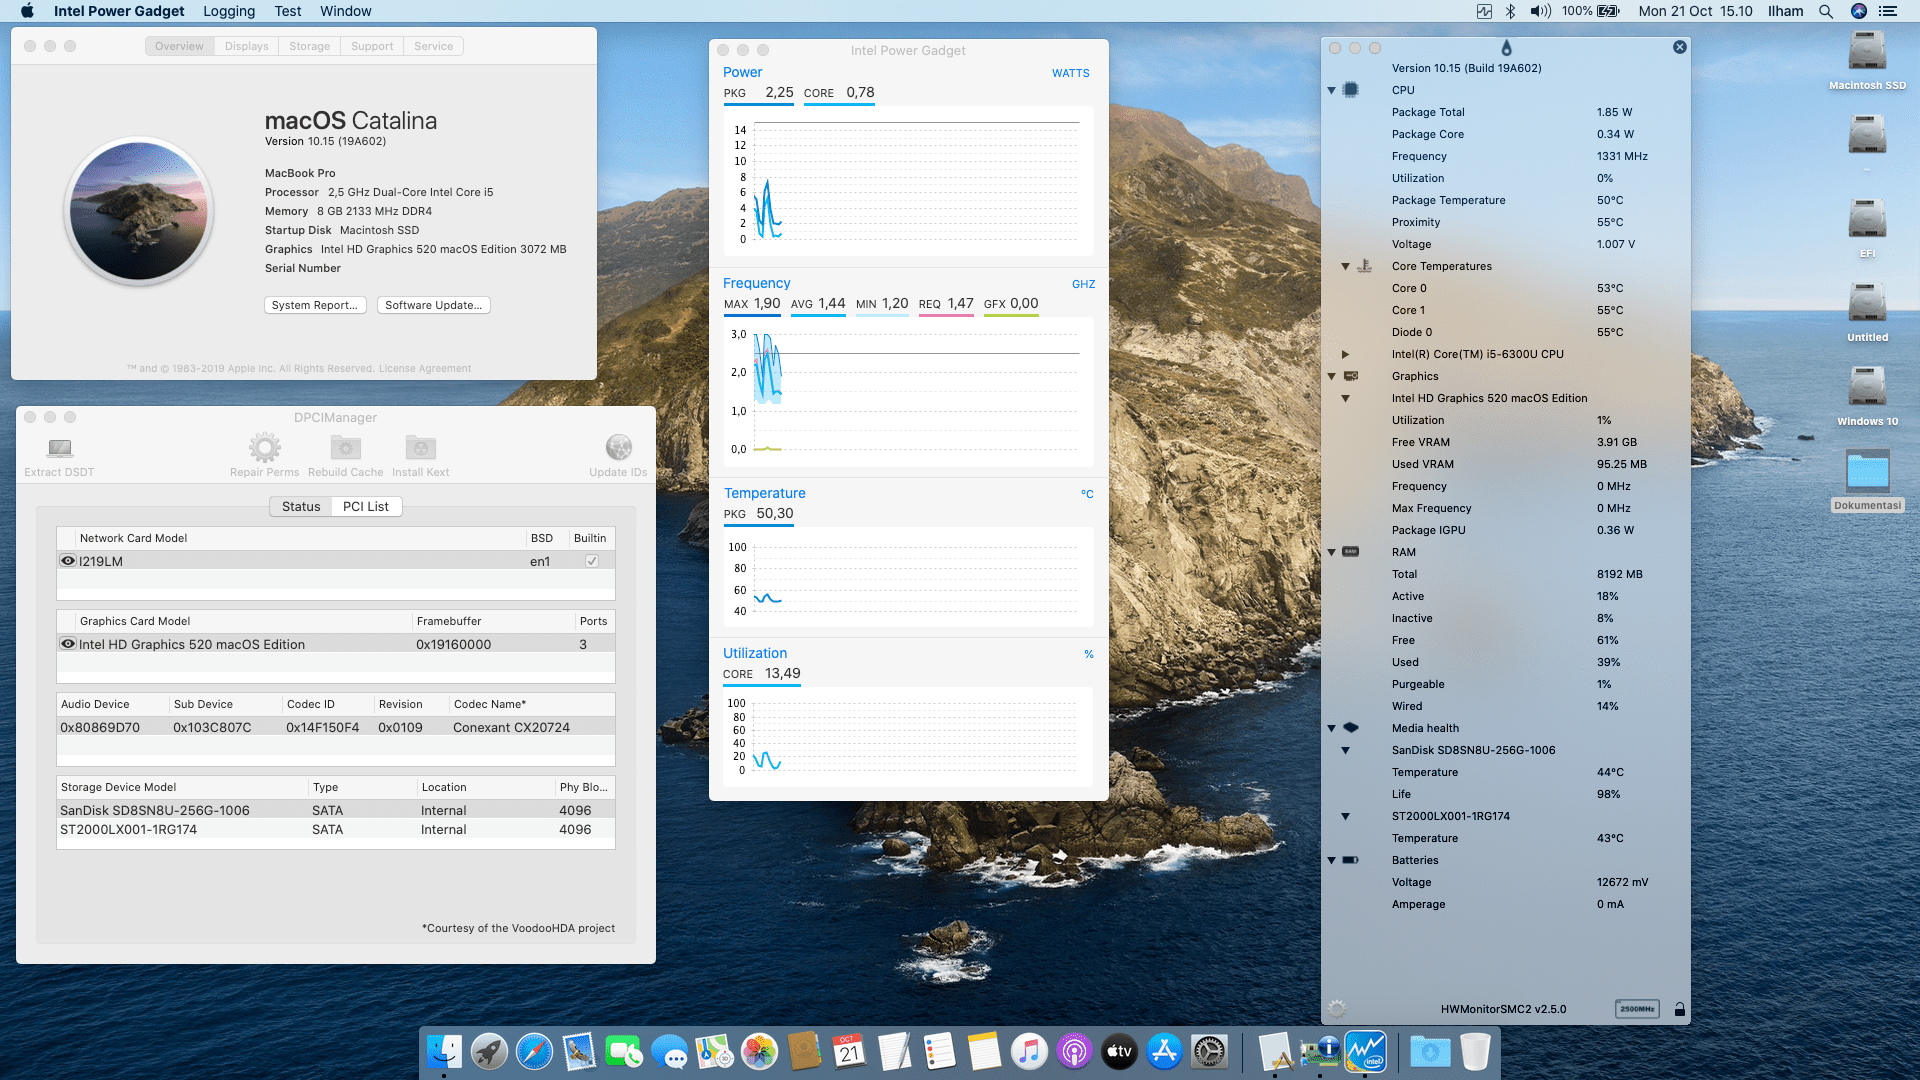Click the padlock icon in HWMonitorSMC2

(x=1681, y=1009)
